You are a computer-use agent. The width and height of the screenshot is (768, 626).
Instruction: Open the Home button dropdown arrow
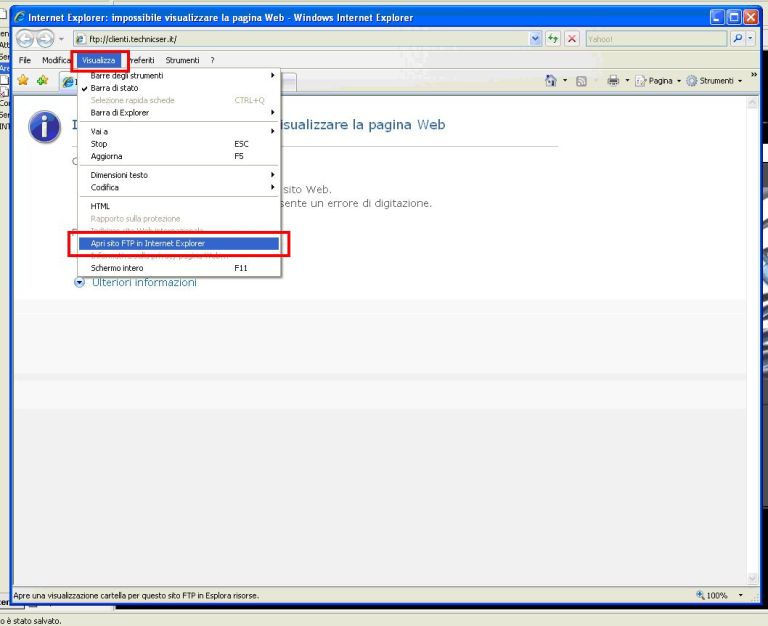pos(565,81)
